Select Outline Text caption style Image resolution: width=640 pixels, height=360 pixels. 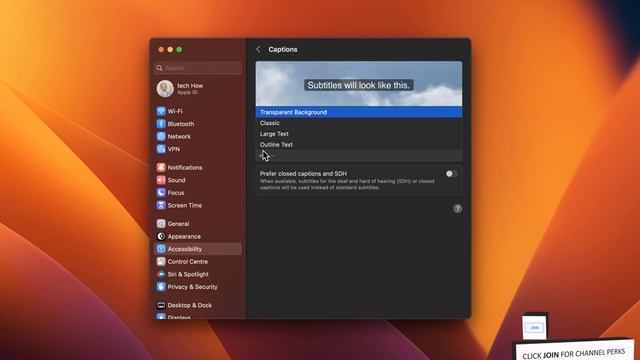coord(359,144)
